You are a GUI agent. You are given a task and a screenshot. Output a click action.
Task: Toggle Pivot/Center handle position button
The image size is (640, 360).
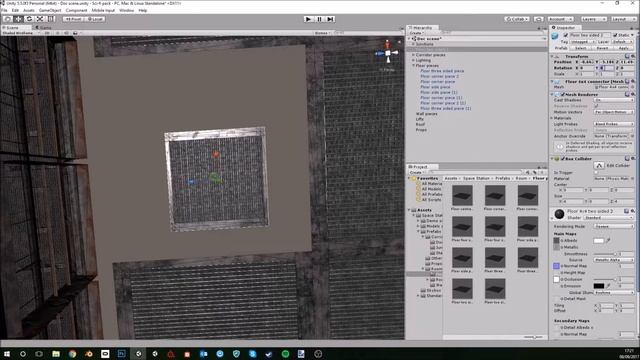pyautogui.click(x=73, y=19)
